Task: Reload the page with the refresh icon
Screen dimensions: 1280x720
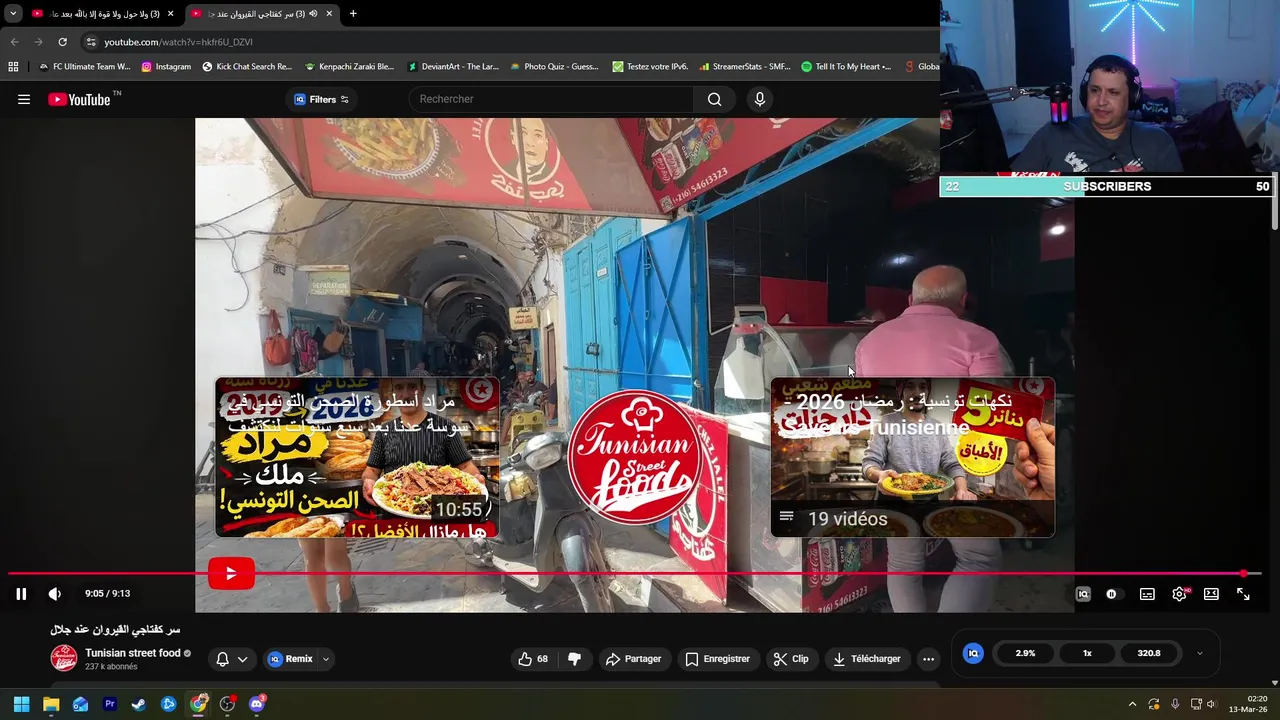Action: pyautogui.click(x=62, y=42)
